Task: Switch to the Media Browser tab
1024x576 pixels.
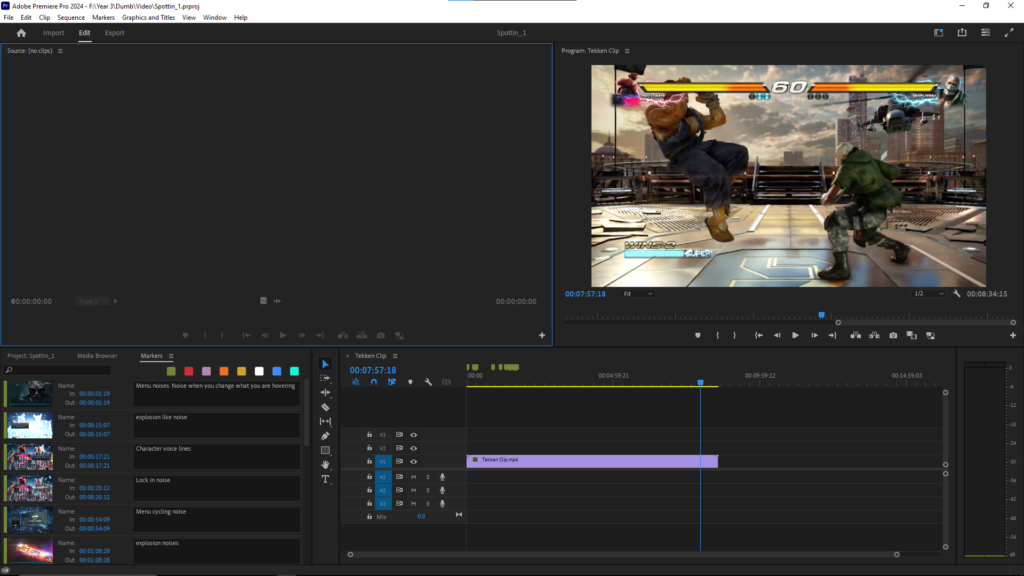Action: coord(97,356)
